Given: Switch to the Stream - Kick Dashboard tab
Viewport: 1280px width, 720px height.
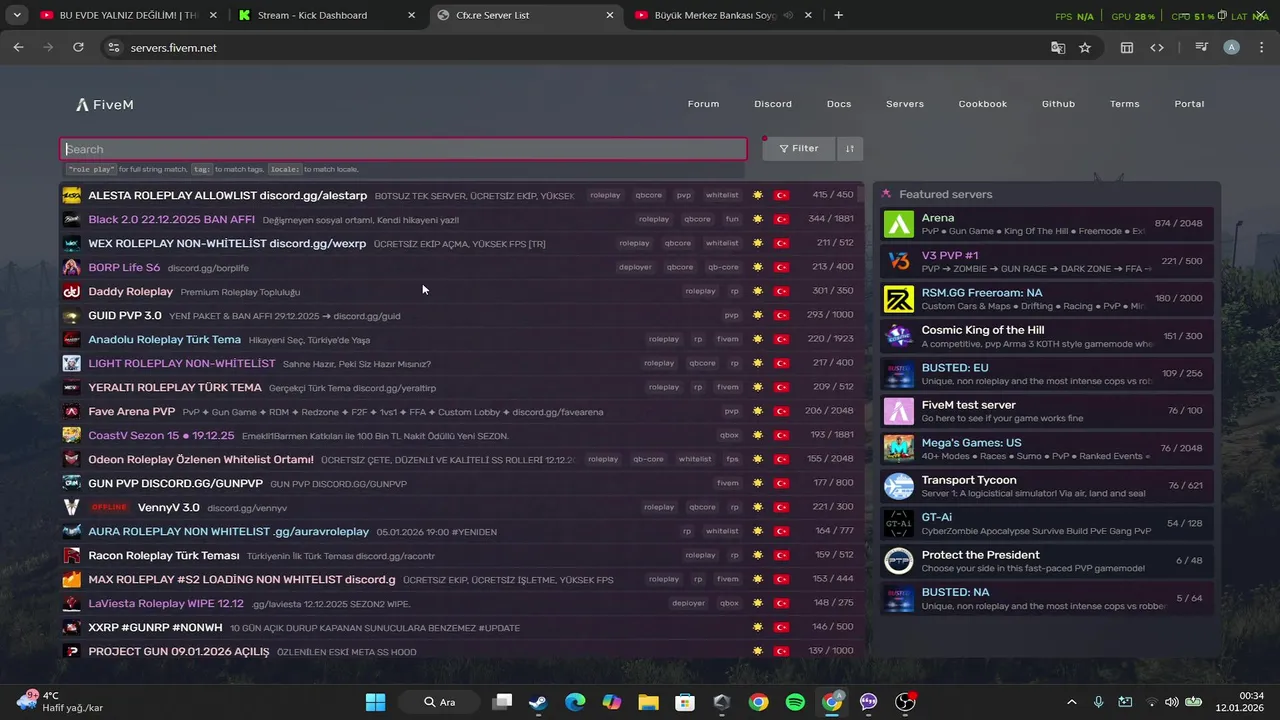Looking at the screenshot, I should [x=327, y=15].
